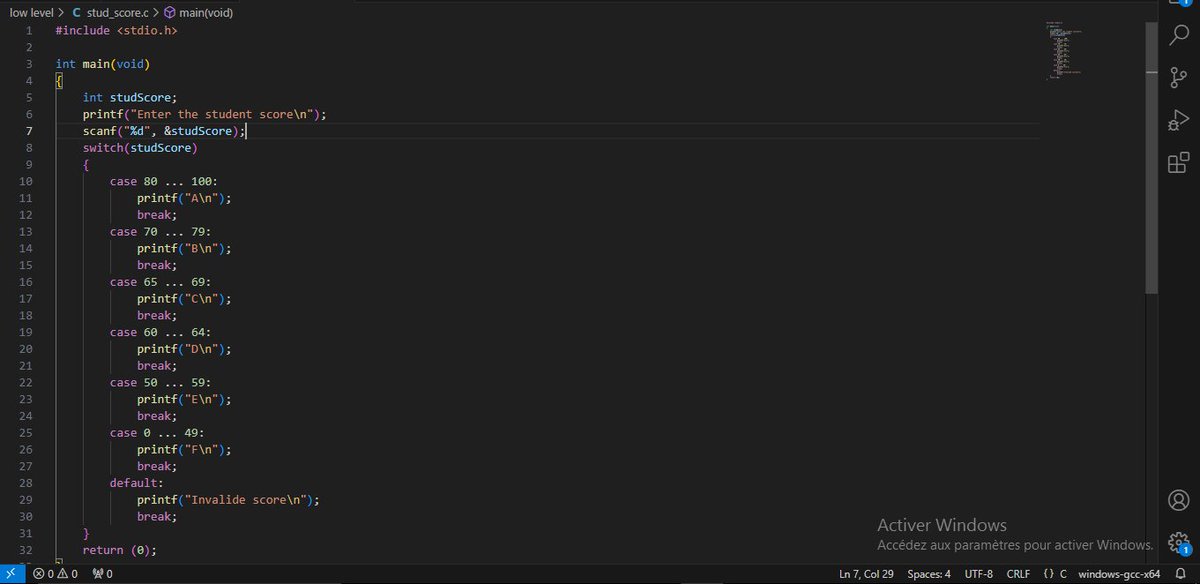Change indentation via Spaces: 4
The height and width of the screenshot is (584, 1200).
pyautogui.click(x=928, y=573)
